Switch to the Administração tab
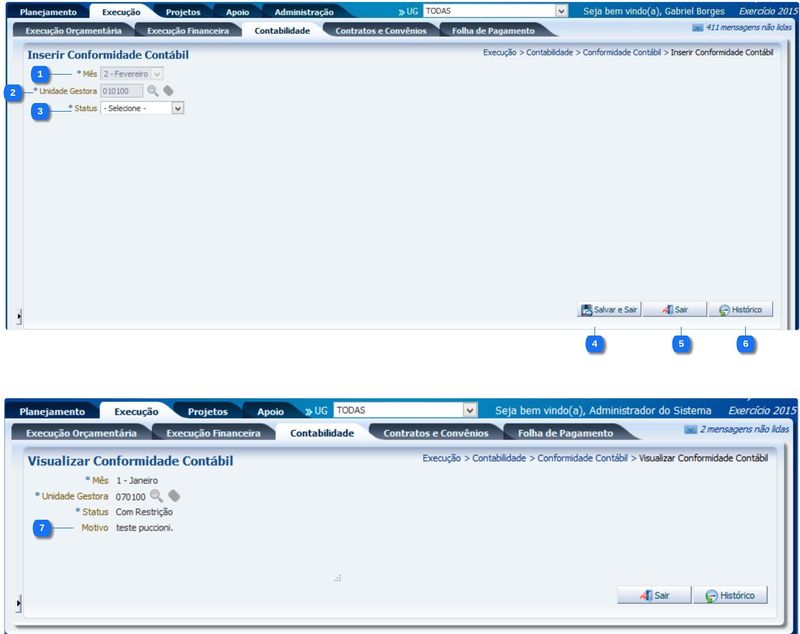 [304, 12]
